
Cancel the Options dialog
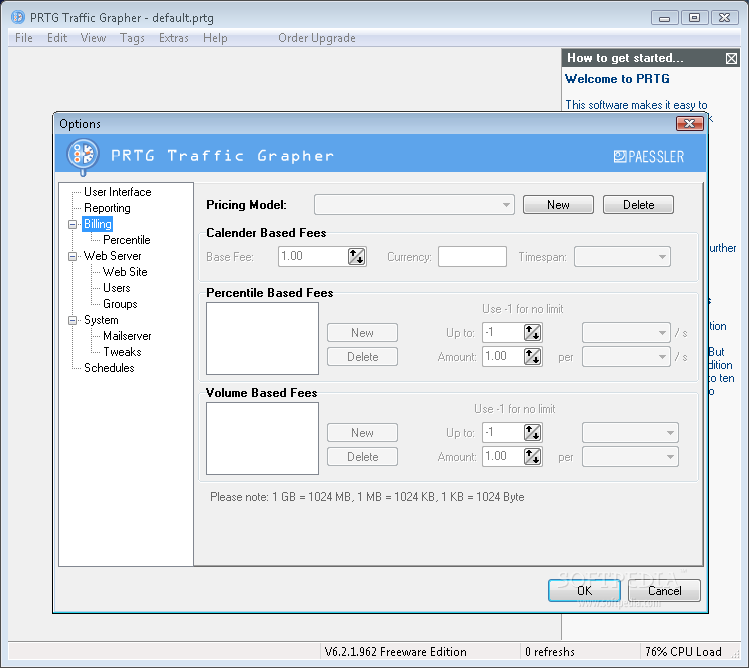[664, 591]
